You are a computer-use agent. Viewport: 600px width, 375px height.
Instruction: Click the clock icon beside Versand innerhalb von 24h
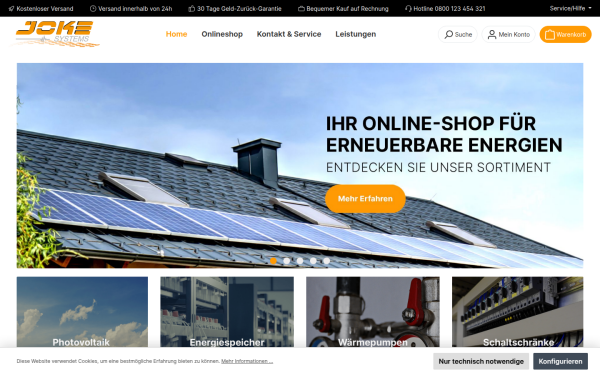pos(93,8)
